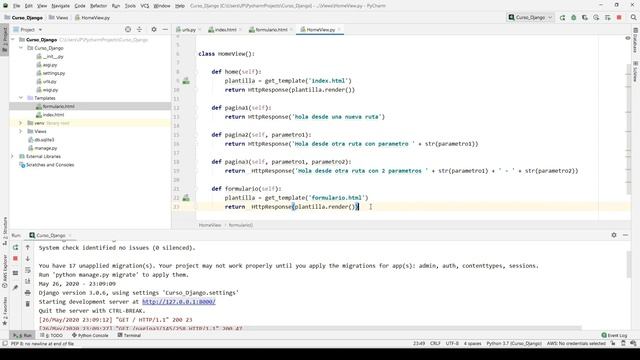Viewport: 640px width, 360px height.
Task: Pin the Run tab
Action: click(16, 287)
